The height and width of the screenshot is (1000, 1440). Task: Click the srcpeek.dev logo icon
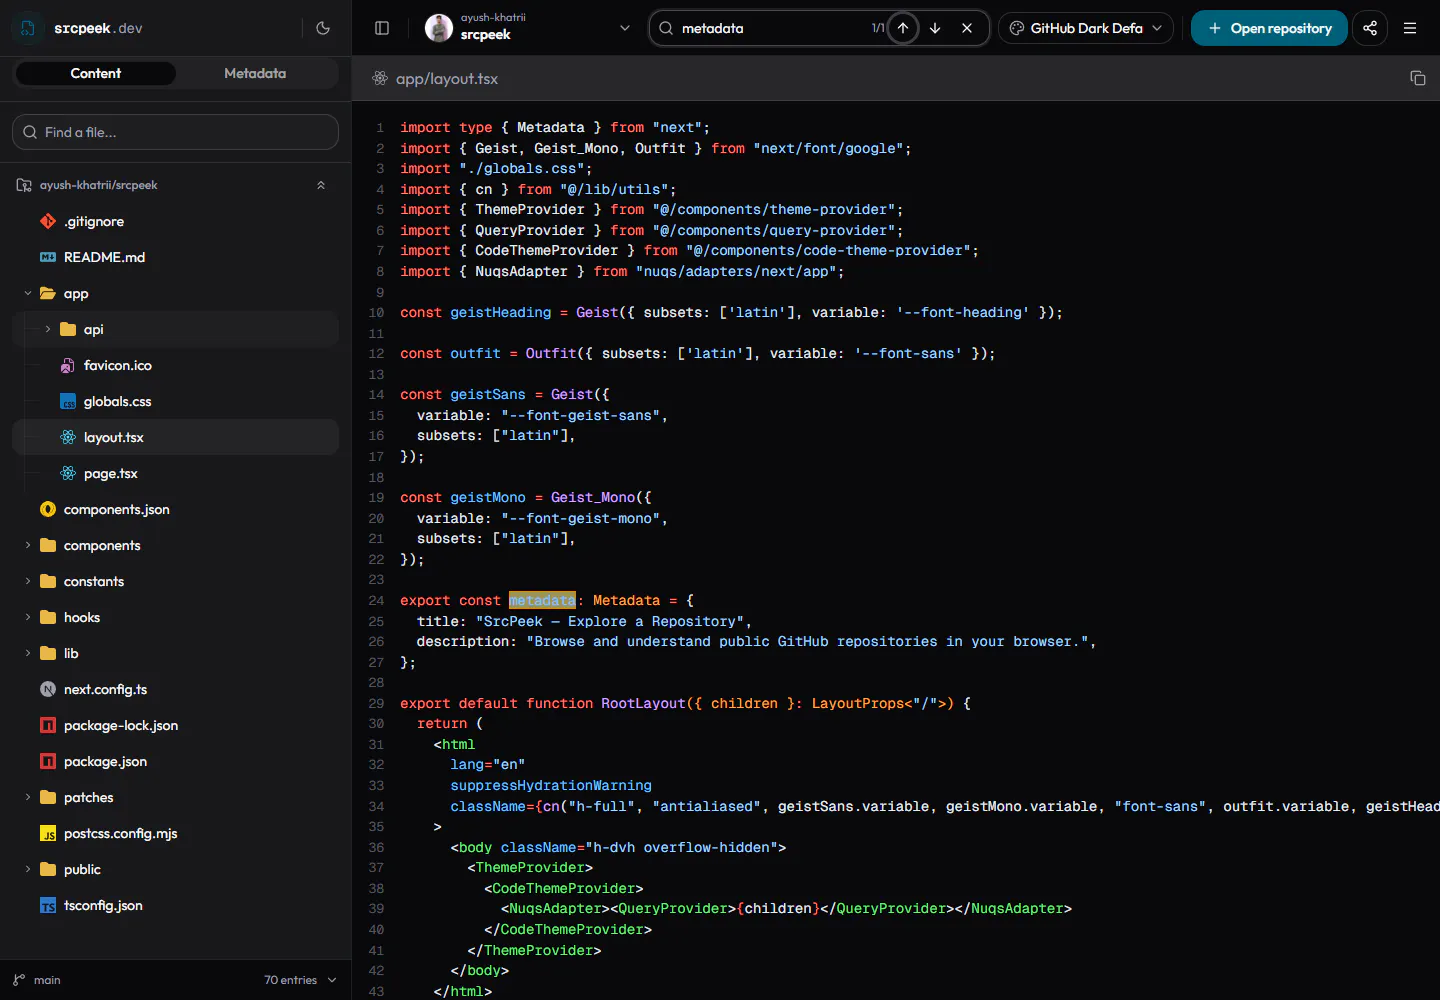pos(28,28)
